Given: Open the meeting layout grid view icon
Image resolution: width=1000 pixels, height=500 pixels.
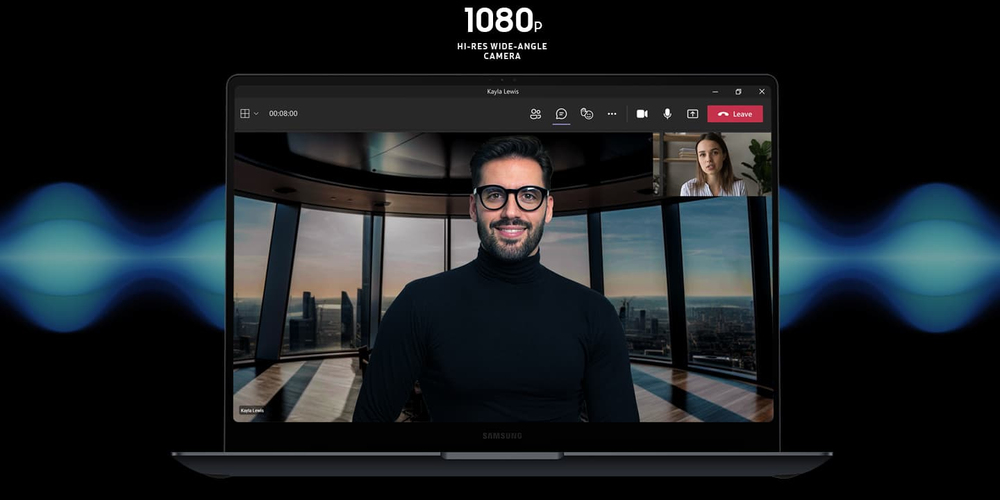Looking at the screenshot, I should point(245,114).
